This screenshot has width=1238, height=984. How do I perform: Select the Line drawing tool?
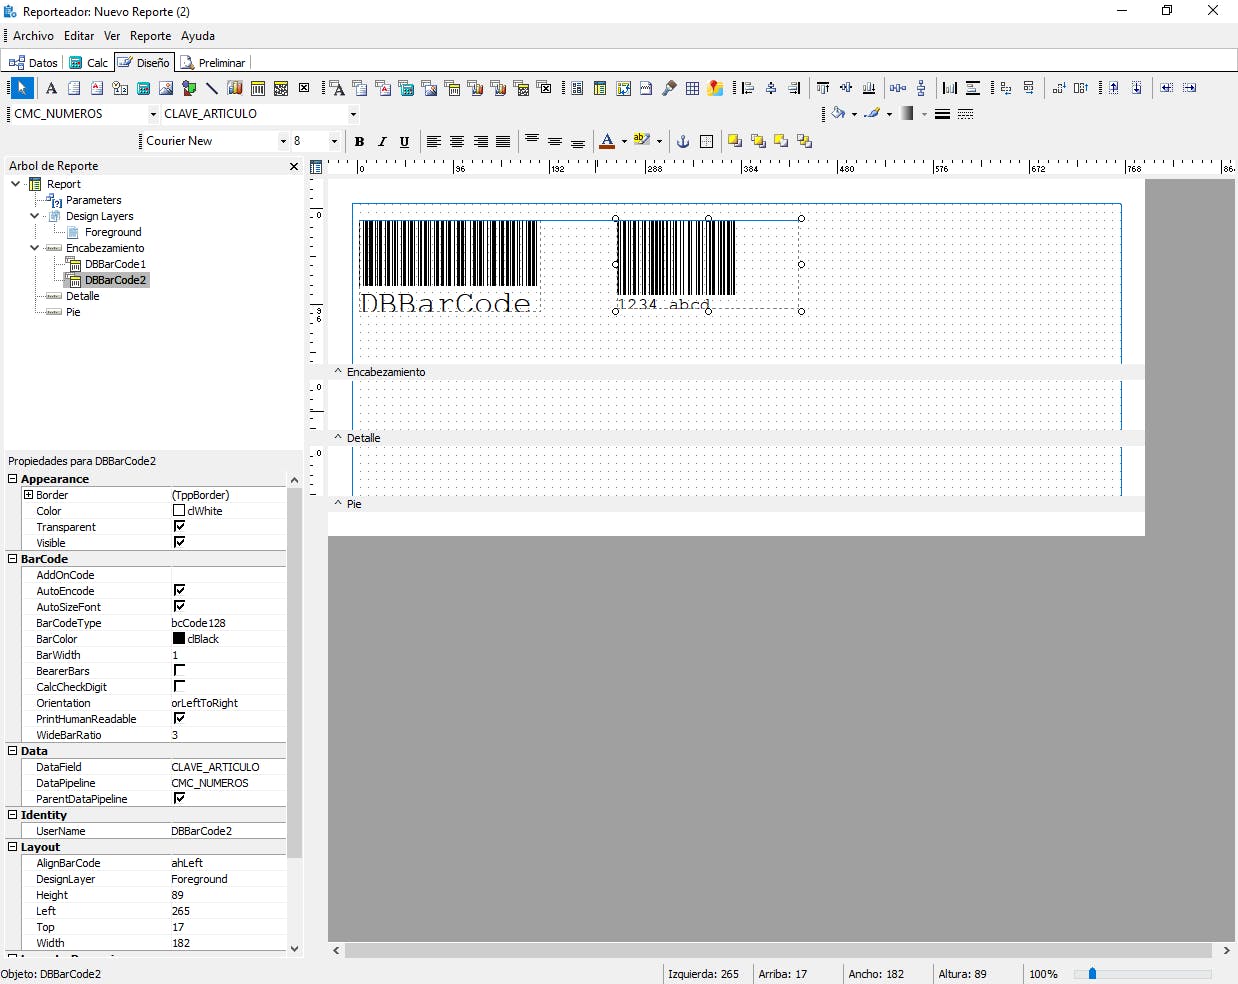coord(211,88)
